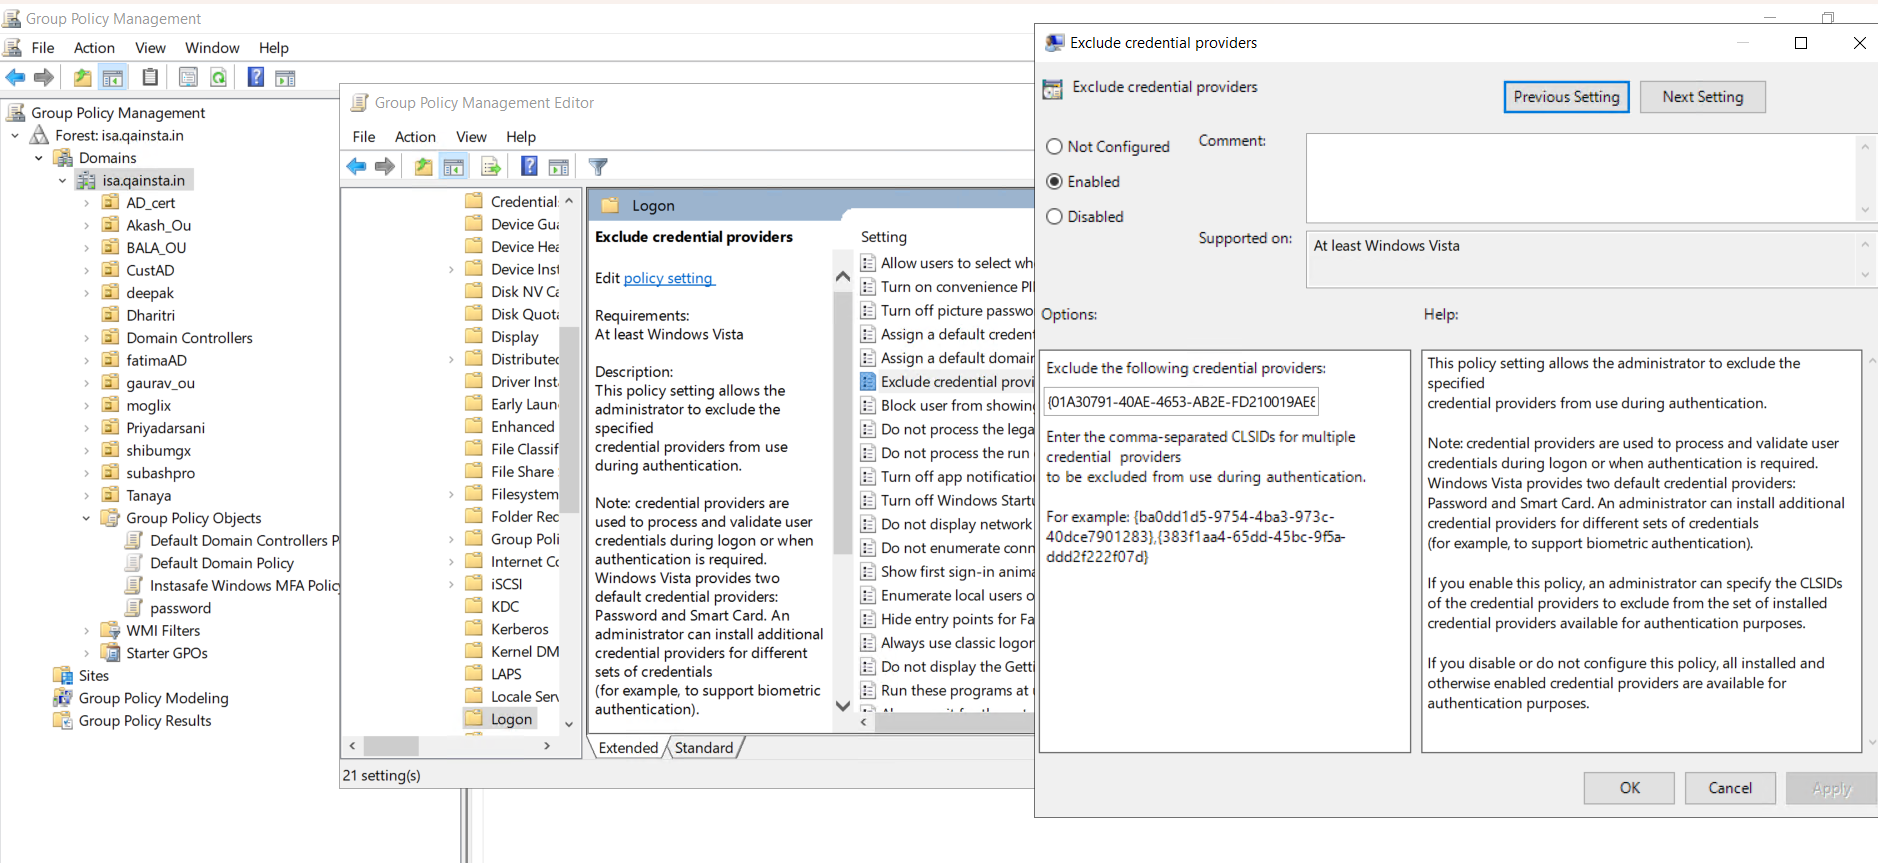Collapse the isa.qainsta.in domain node
The image size is (1878, 863).
(x=62, y=181)
